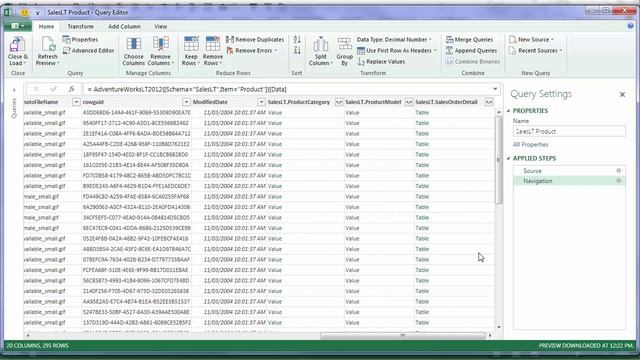Open the PhotoFileName column filter dropdown

pos(76,102)
